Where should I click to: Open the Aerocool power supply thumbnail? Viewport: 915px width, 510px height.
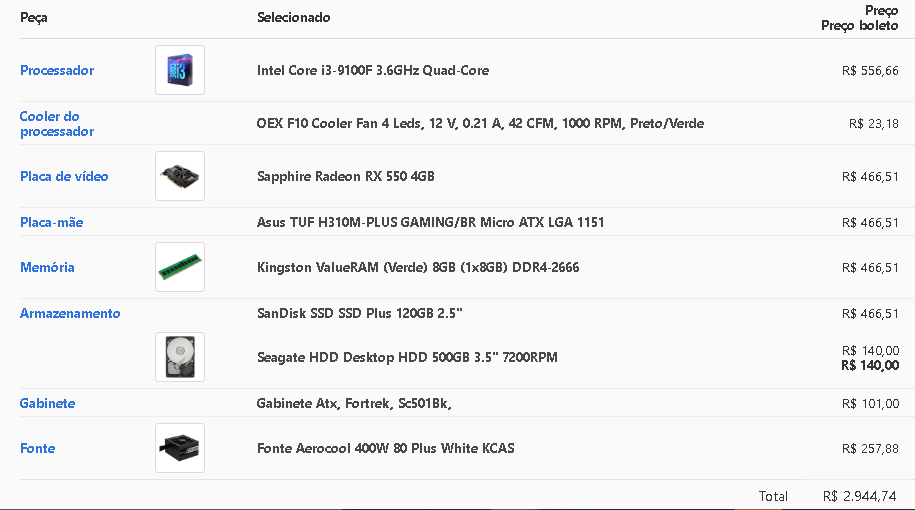click(x=180, y=448)
